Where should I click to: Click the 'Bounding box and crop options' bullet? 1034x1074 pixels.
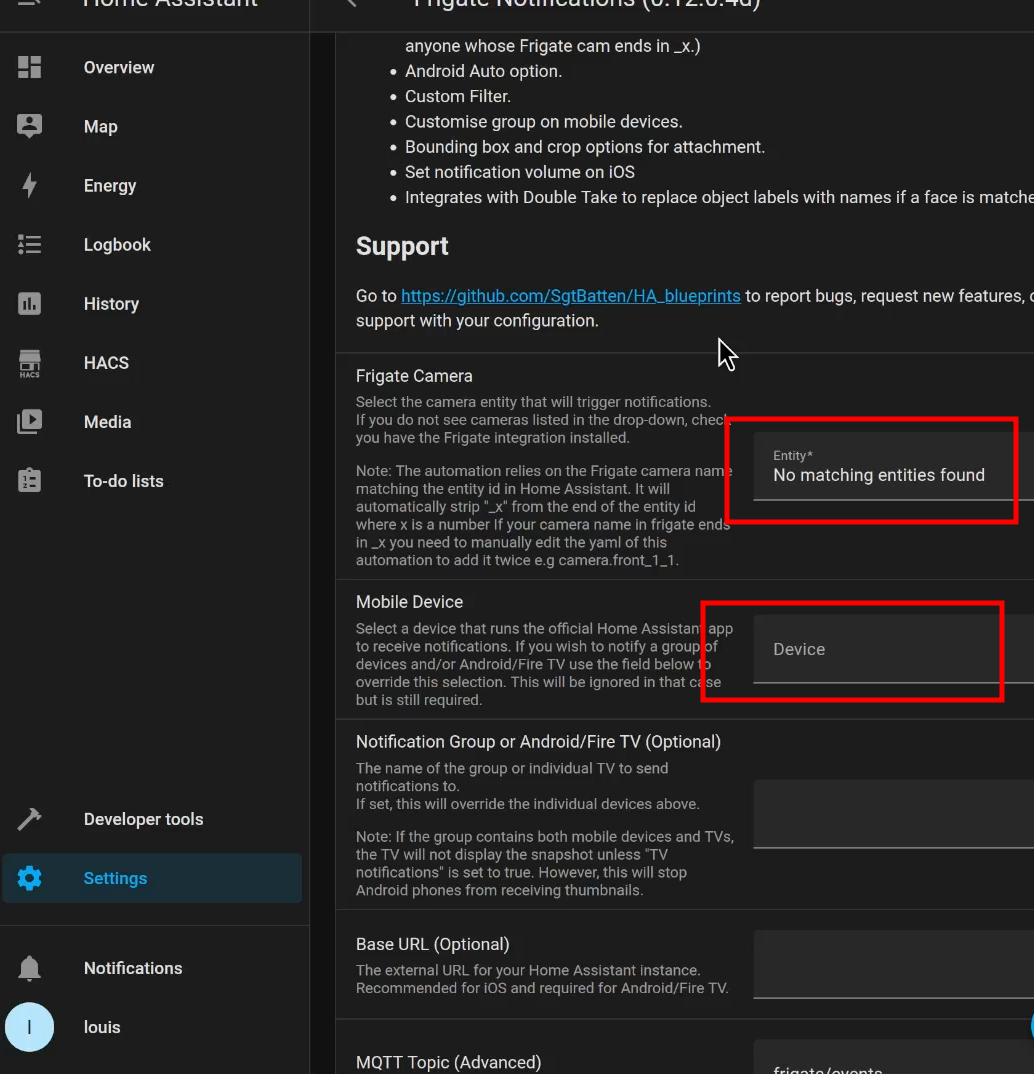[585, 147]
